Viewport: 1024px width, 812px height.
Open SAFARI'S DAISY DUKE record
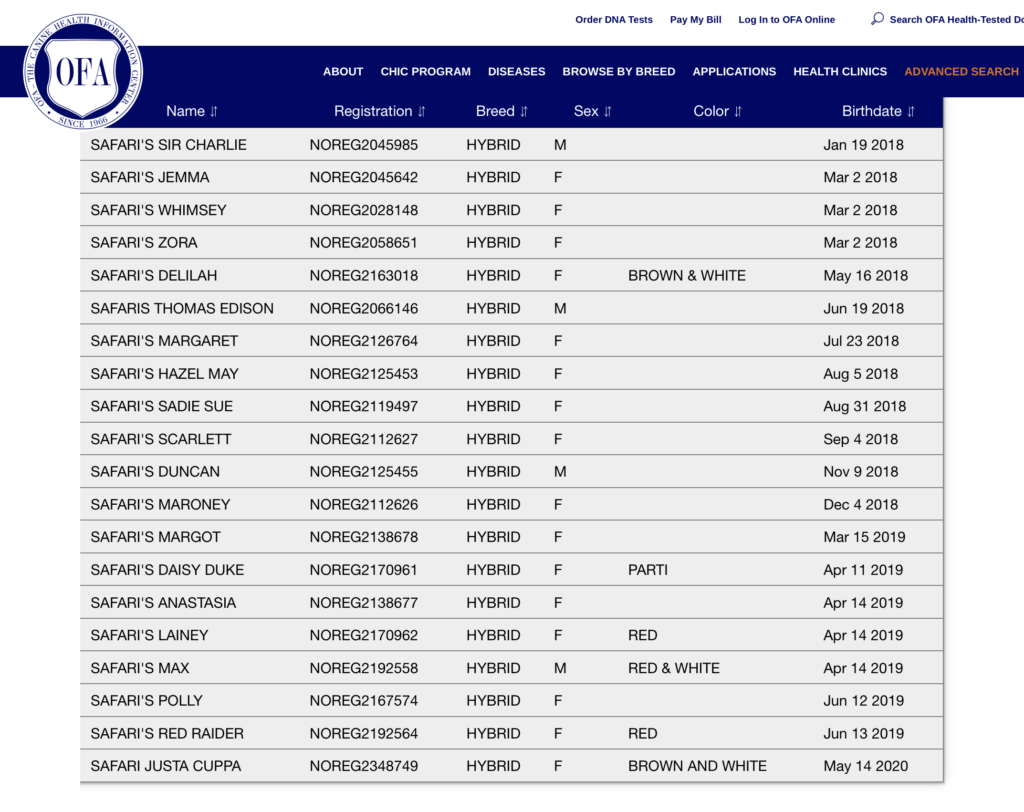tap(167, 570)
